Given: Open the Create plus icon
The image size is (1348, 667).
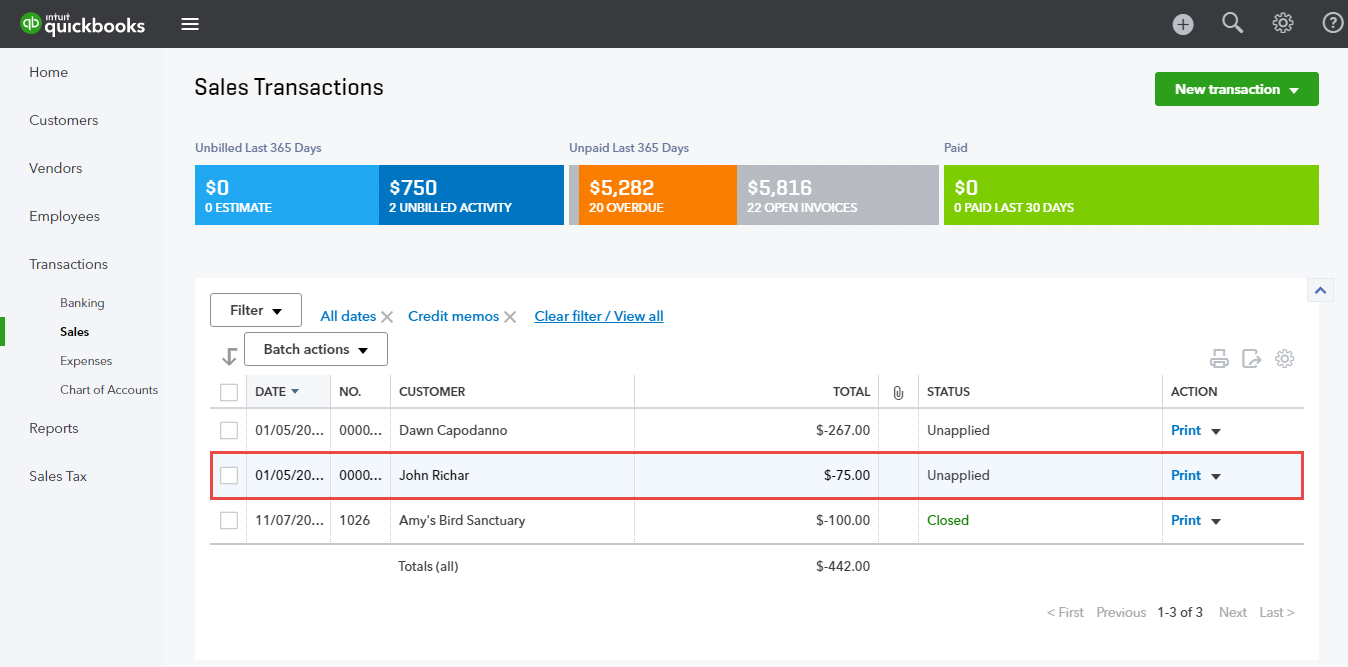Looking at the screenshot, I should click(x=1183, y=24).
